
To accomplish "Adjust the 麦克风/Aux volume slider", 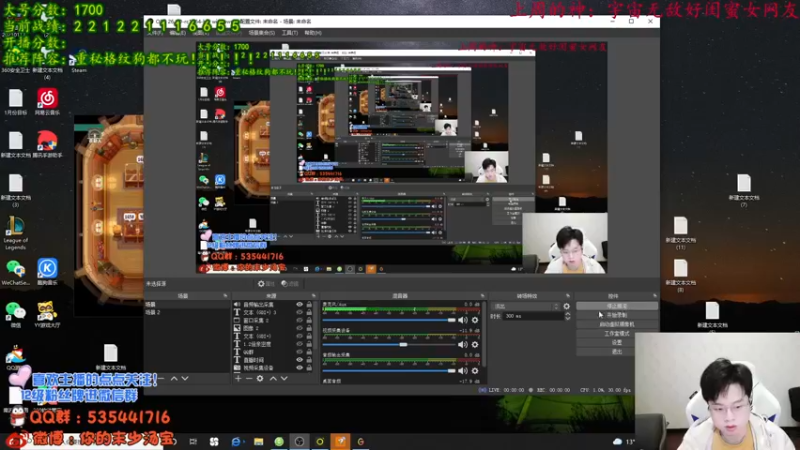I will click(x=389, y=320).
